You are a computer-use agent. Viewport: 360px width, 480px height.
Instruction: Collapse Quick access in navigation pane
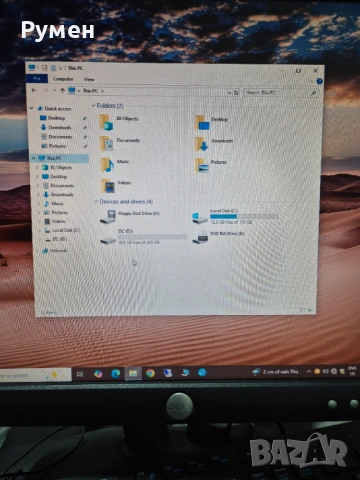coord(32,108)
